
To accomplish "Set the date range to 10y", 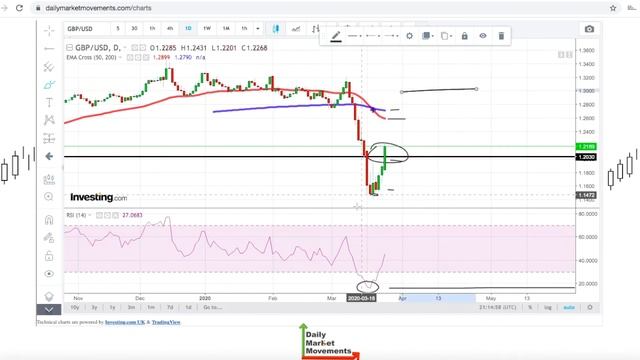I will tap(74, 307).
